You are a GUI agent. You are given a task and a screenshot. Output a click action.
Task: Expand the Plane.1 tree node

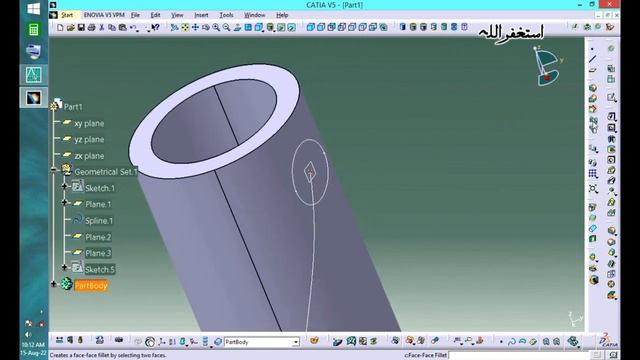pos(64,202)
